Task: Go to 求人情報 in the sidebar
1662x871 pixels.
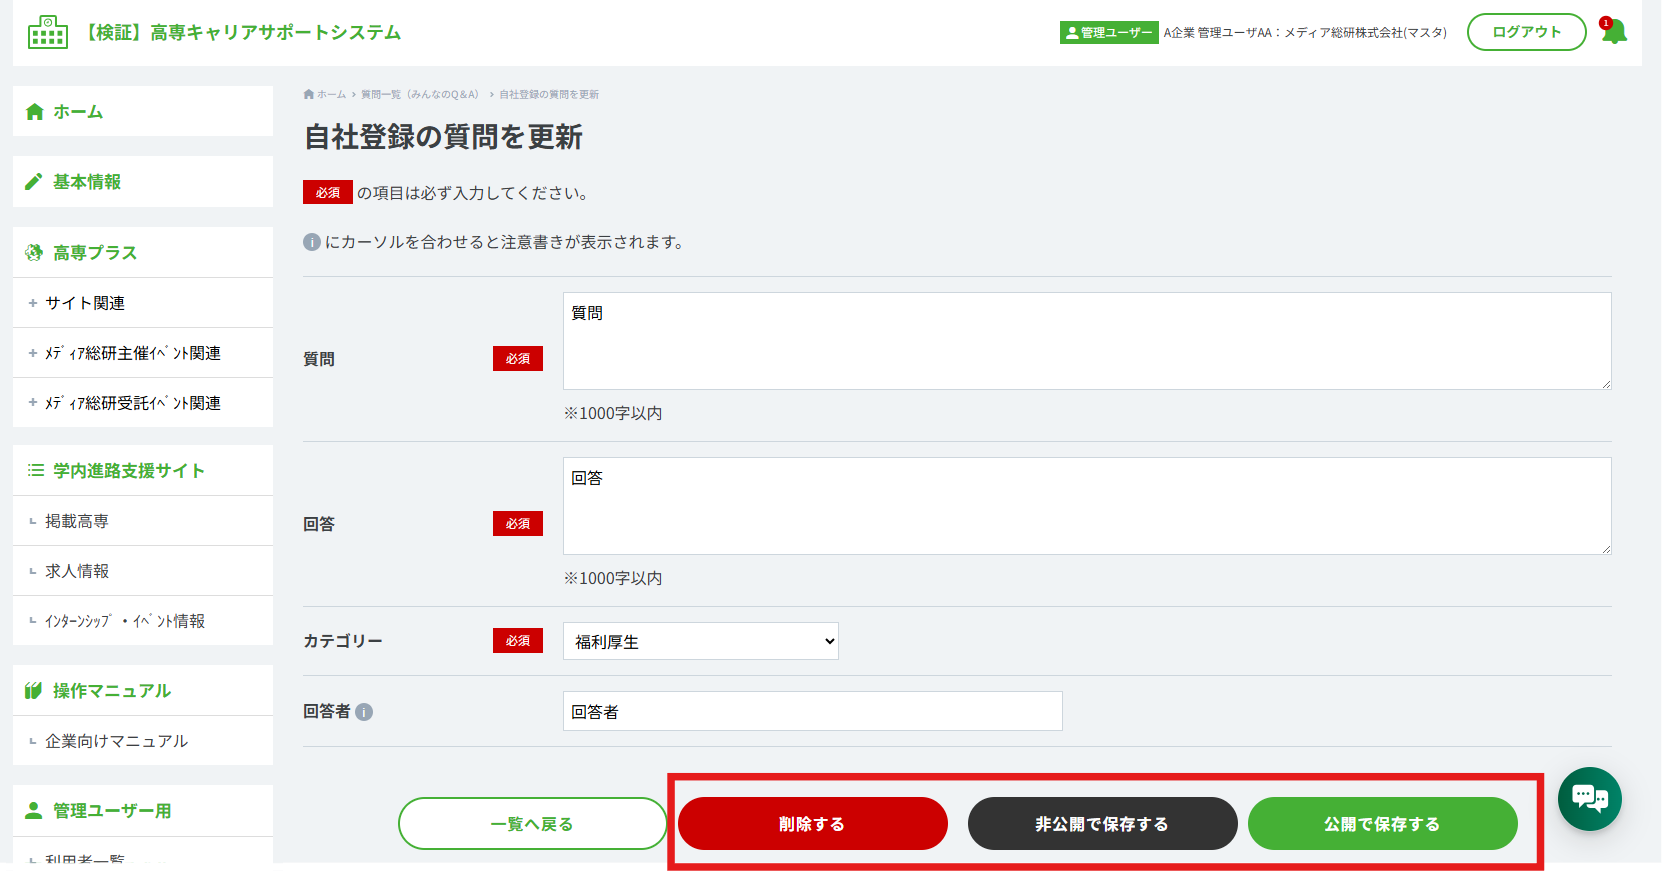Action: pos(143,571)
